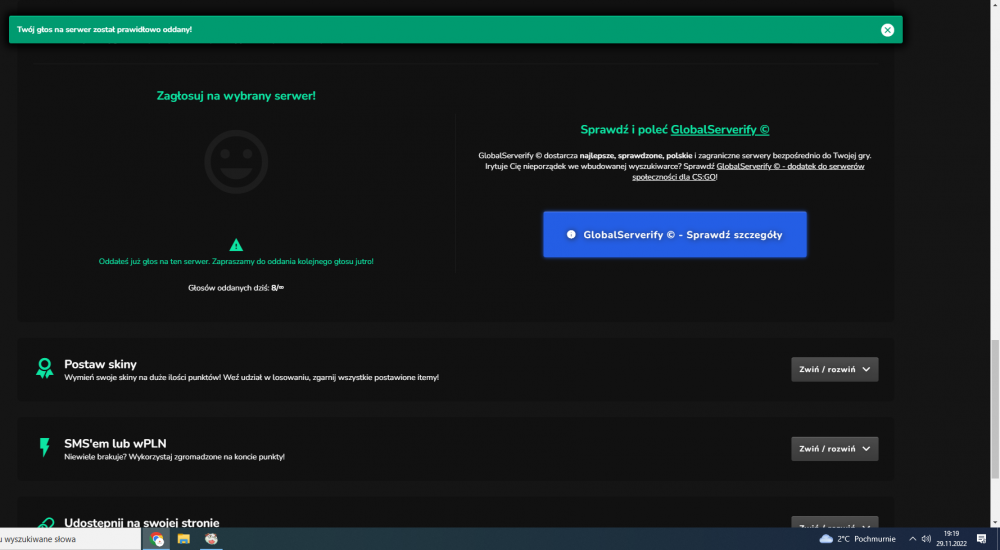Open the notification center icon

click(982, 539)
